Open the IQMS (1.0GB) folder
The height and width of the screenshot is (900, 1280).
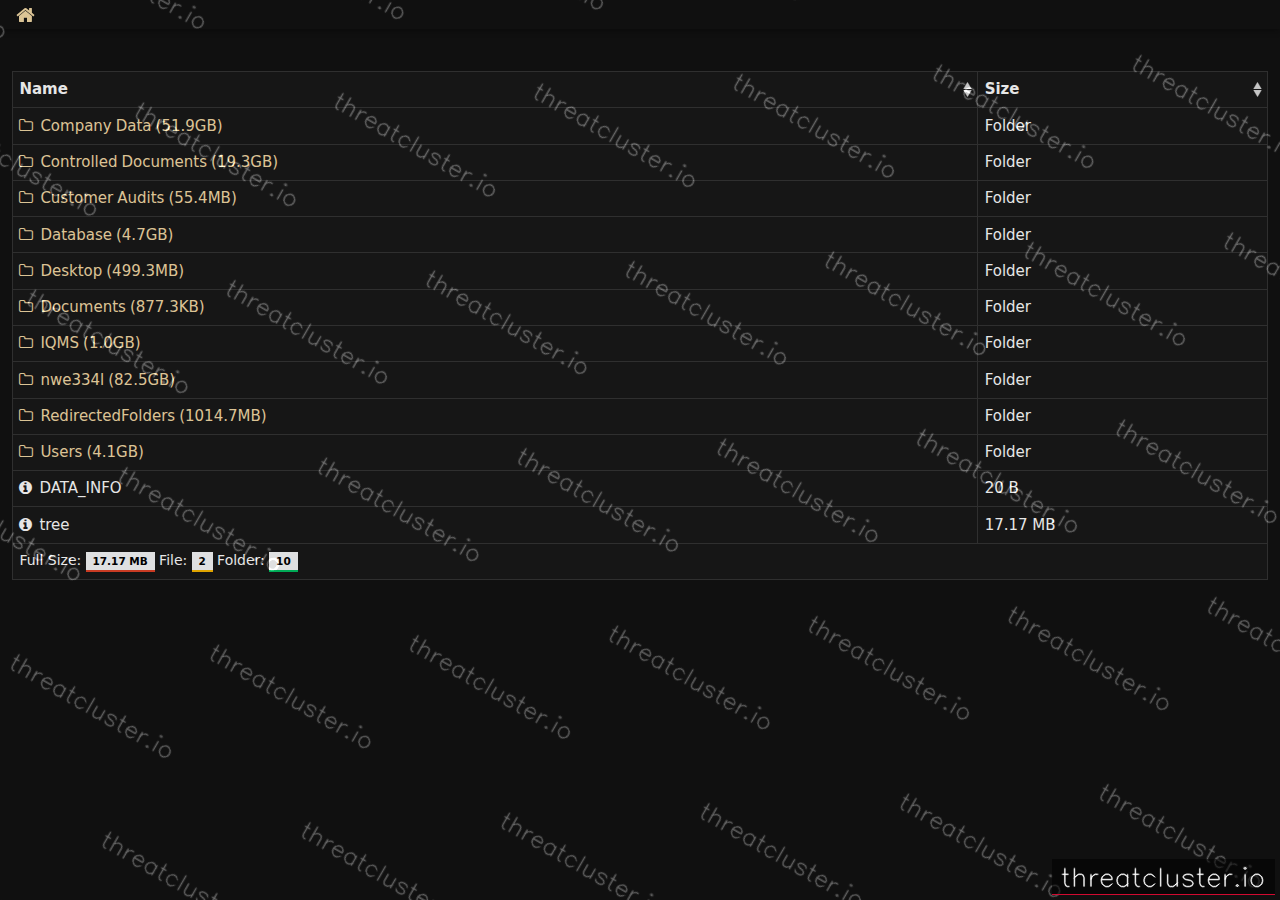(90, 343)
